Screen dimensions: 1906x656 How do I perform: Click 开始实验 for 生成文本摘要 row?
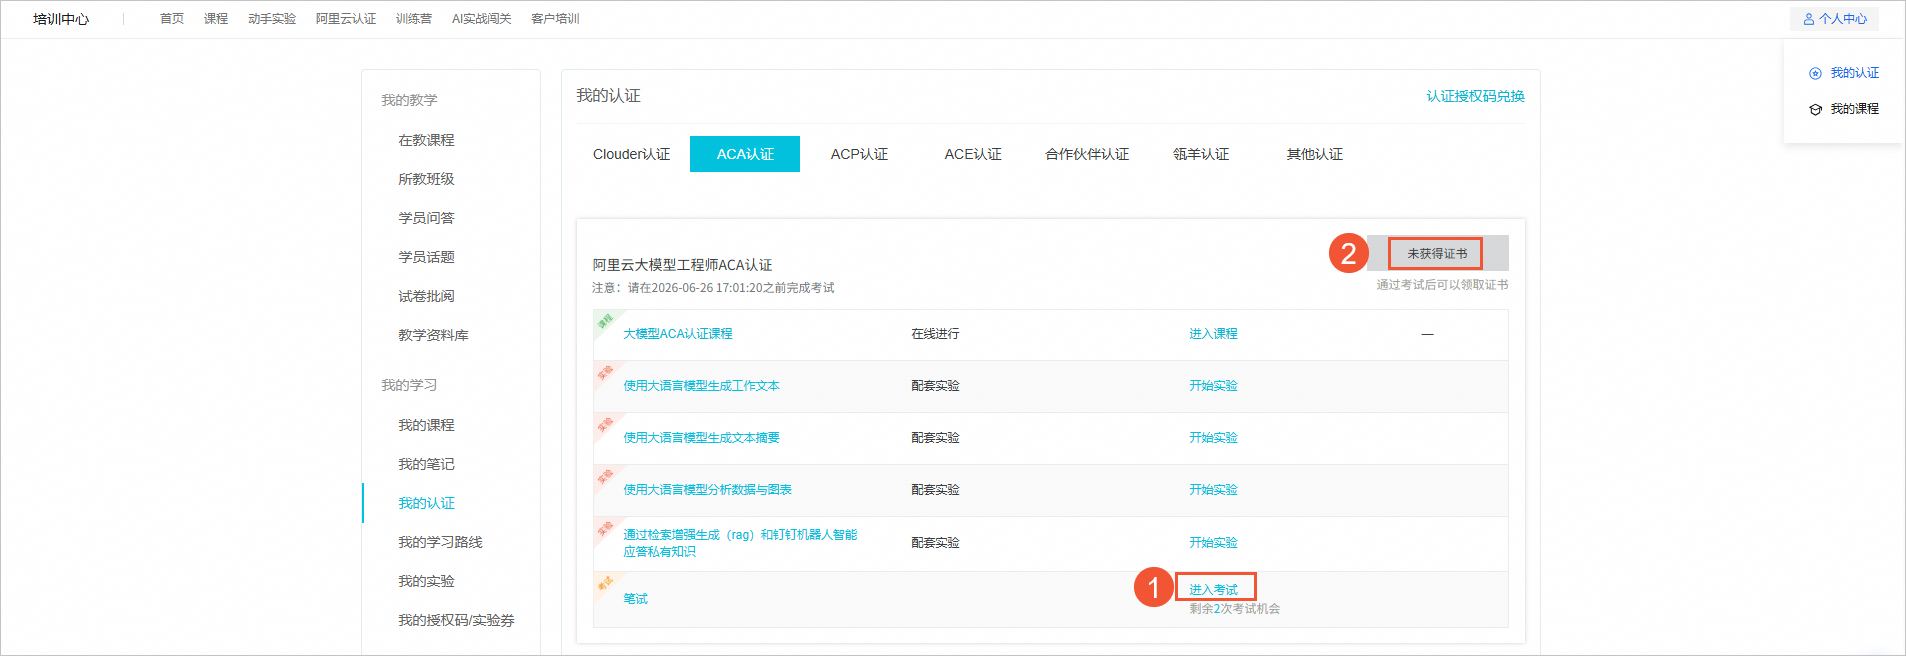[x=1213, y=438]
